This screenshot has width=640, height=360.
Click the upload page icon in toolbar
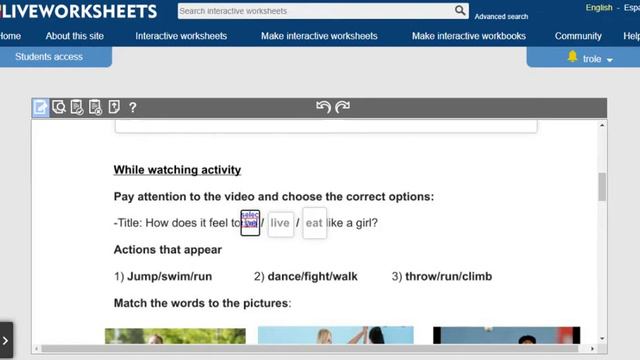114,107
